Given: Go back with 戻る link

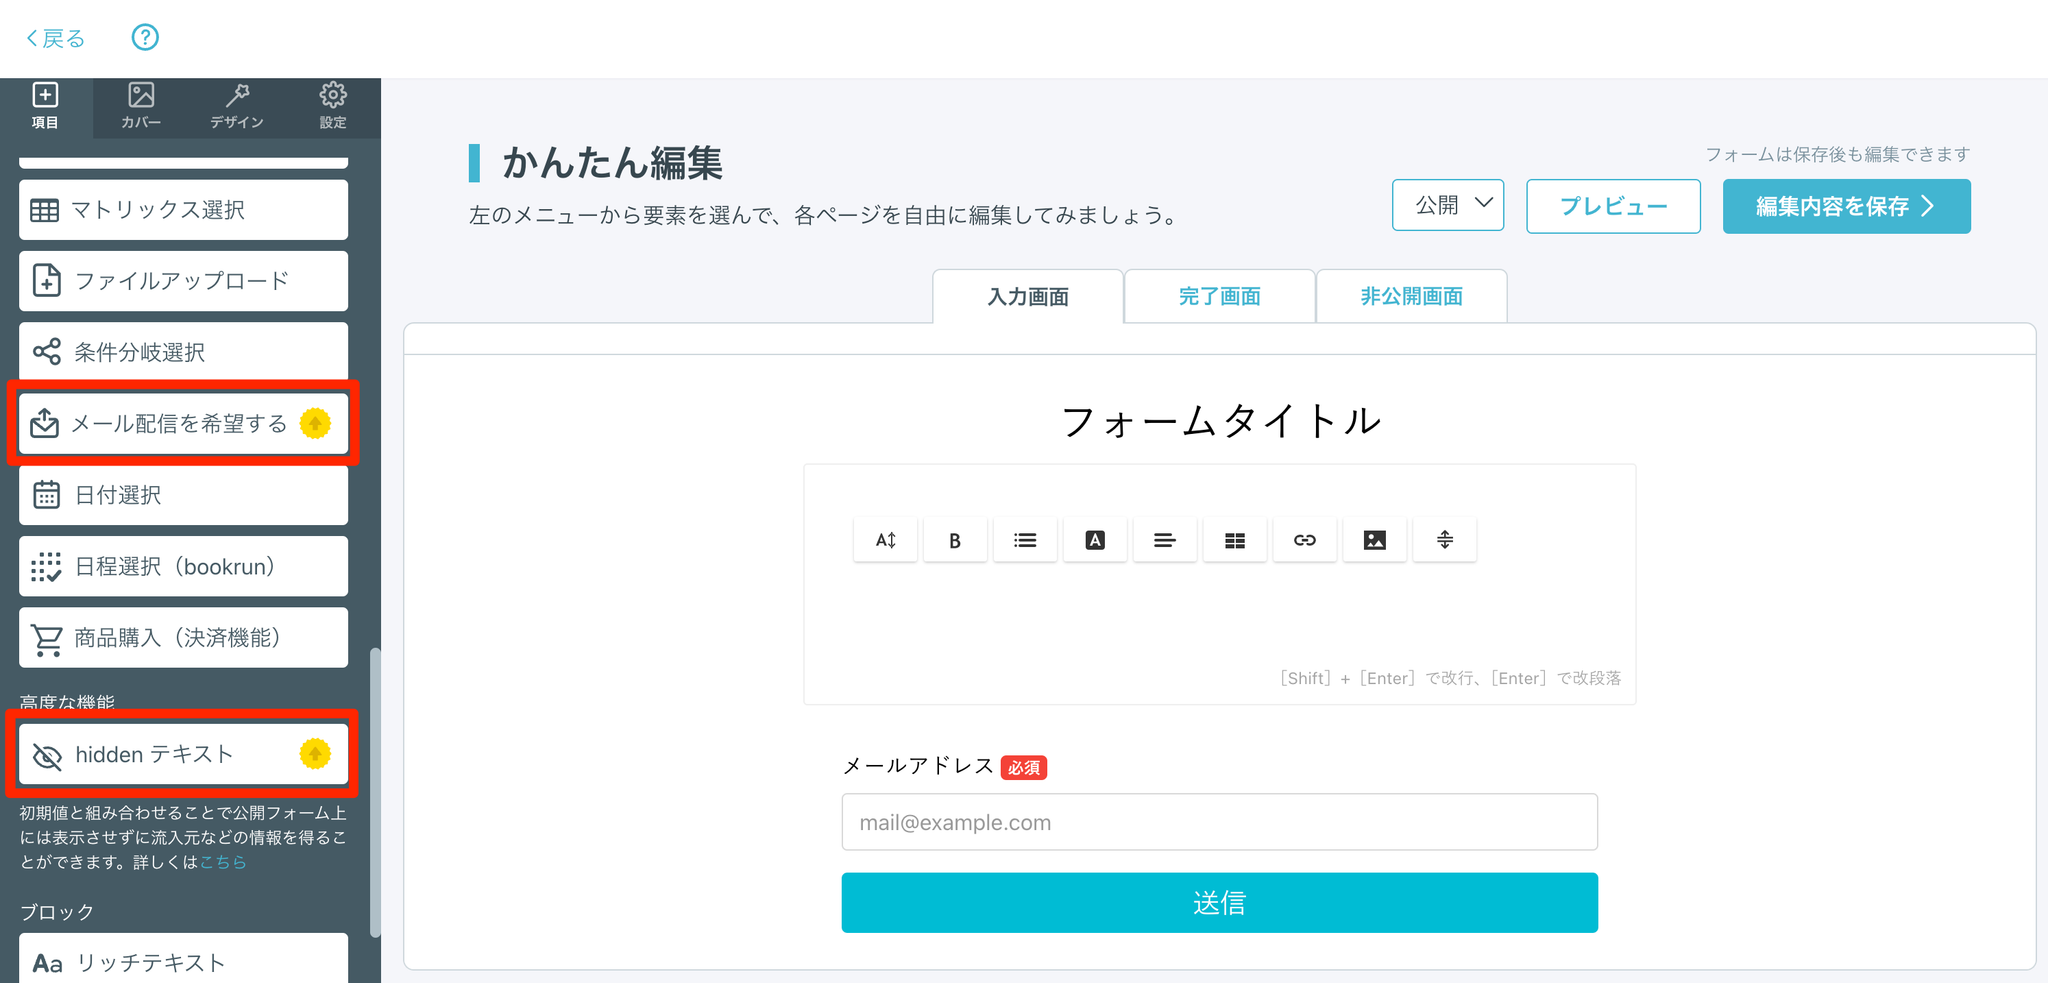Looking at the screenshot, I should pos(56,38).
